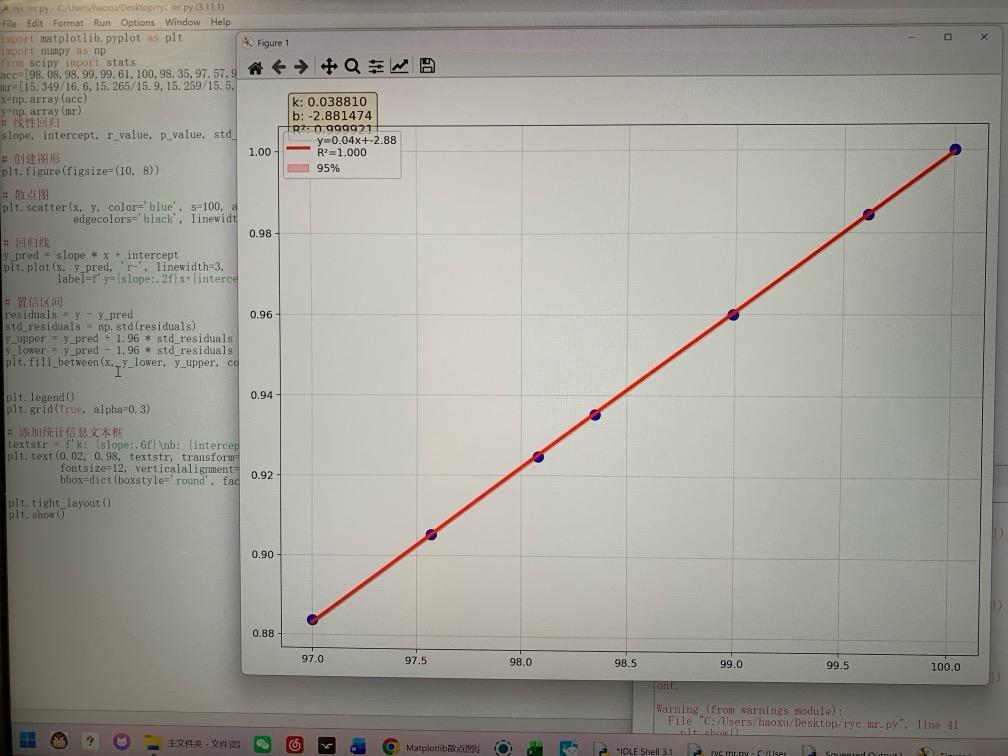Open the question mark icon in taskbar

(x=90, y=741)
